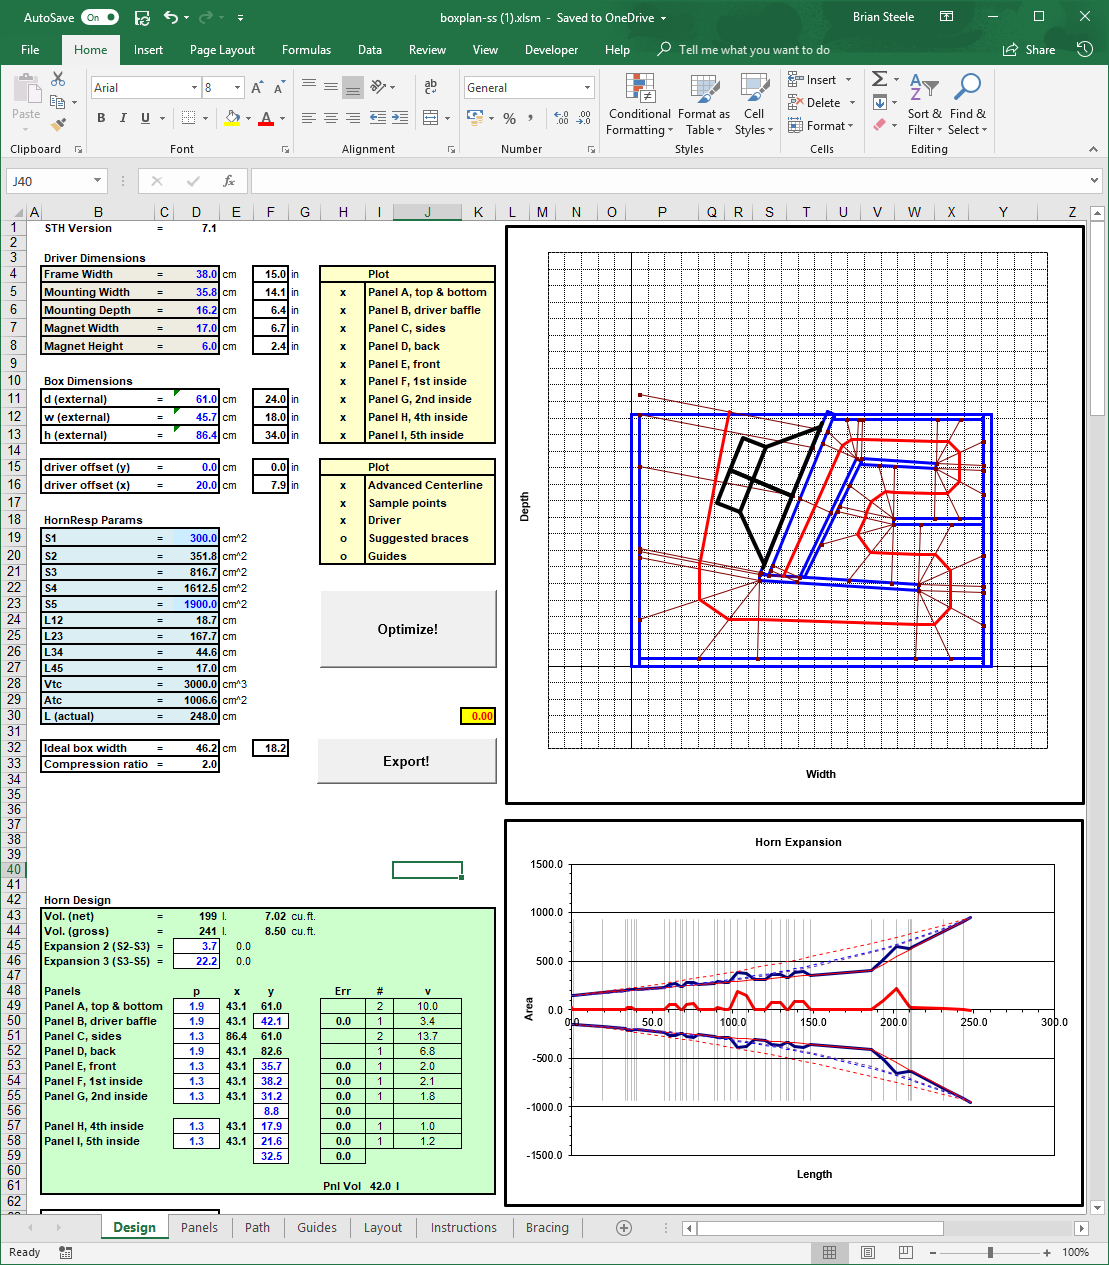Open the Panels worksheet tab

199,1228
